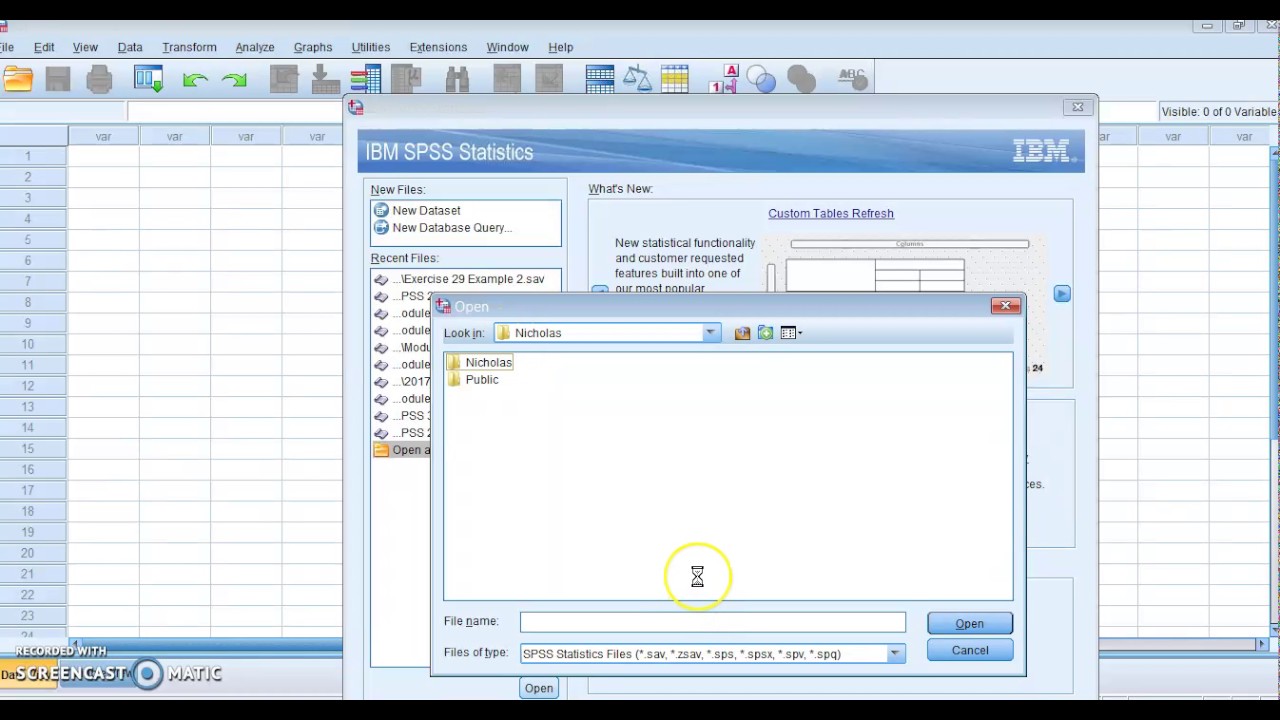Screen dimensions: 1280x720
Task: Open the Transform menu
Action: tap(189, 47)
